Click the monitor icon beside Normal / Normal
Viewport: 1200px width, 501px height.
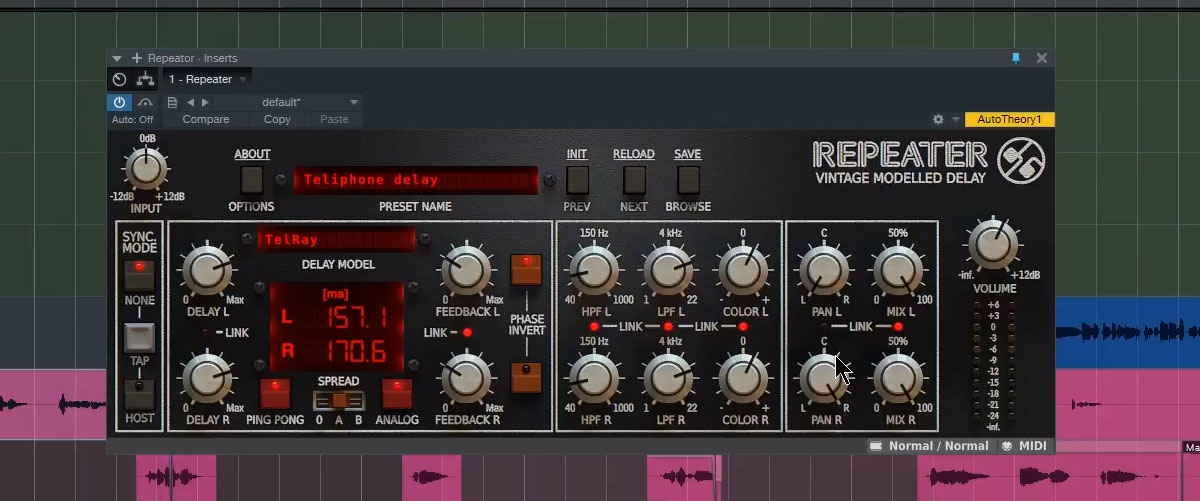pos(875,446)
